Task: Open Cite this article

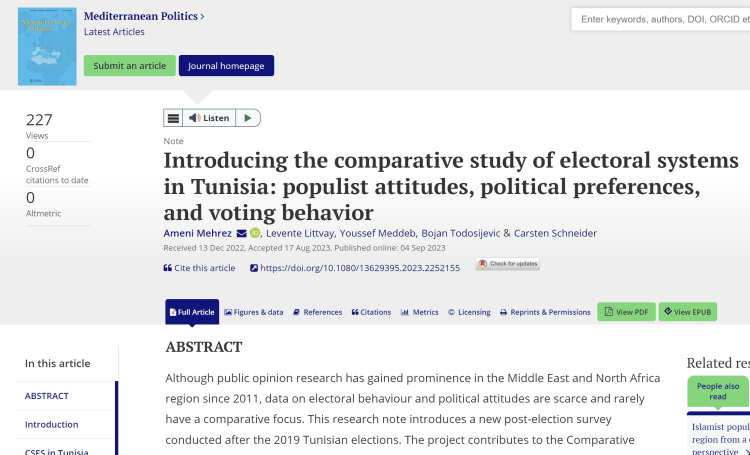Action: click(200, 268)
